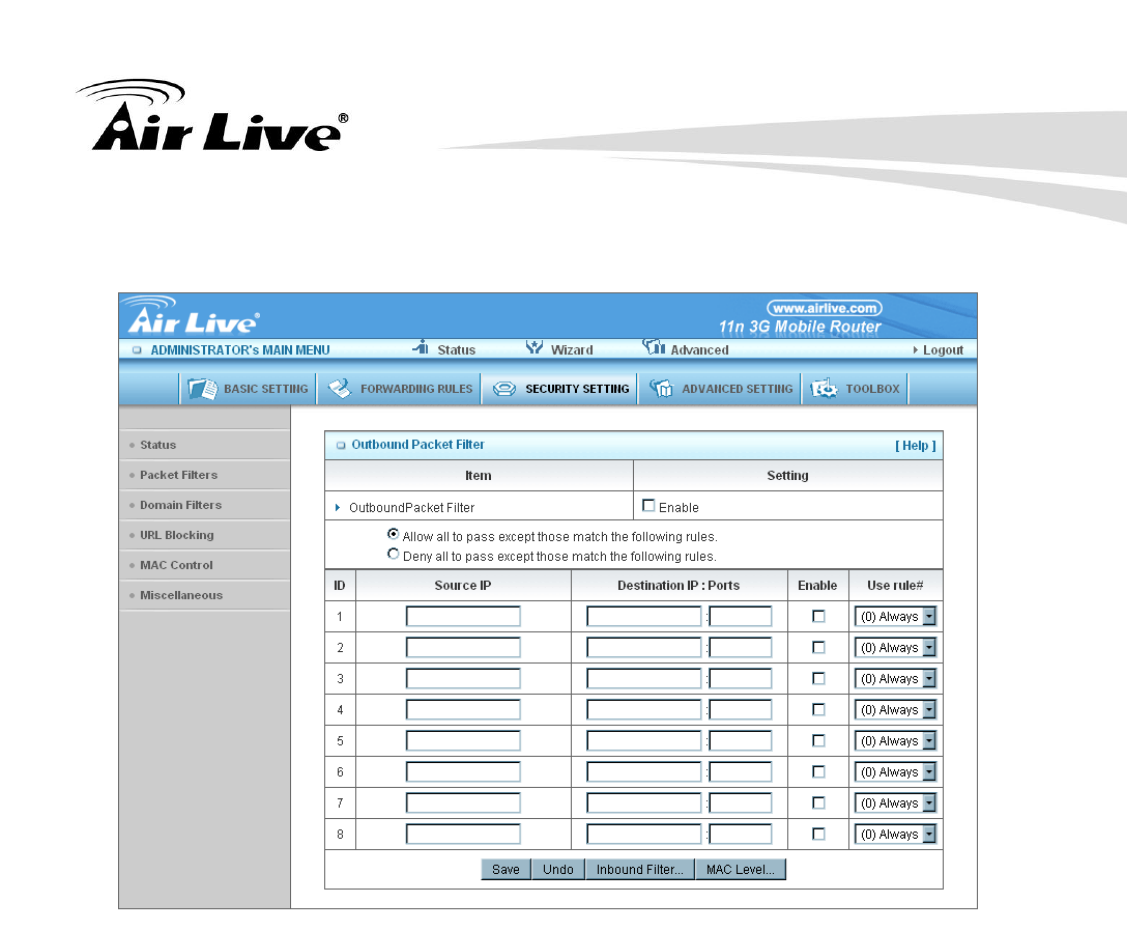Click the Forwarding Rules icon
Viewport: 1127px width, 930px height.
point(339,388)
